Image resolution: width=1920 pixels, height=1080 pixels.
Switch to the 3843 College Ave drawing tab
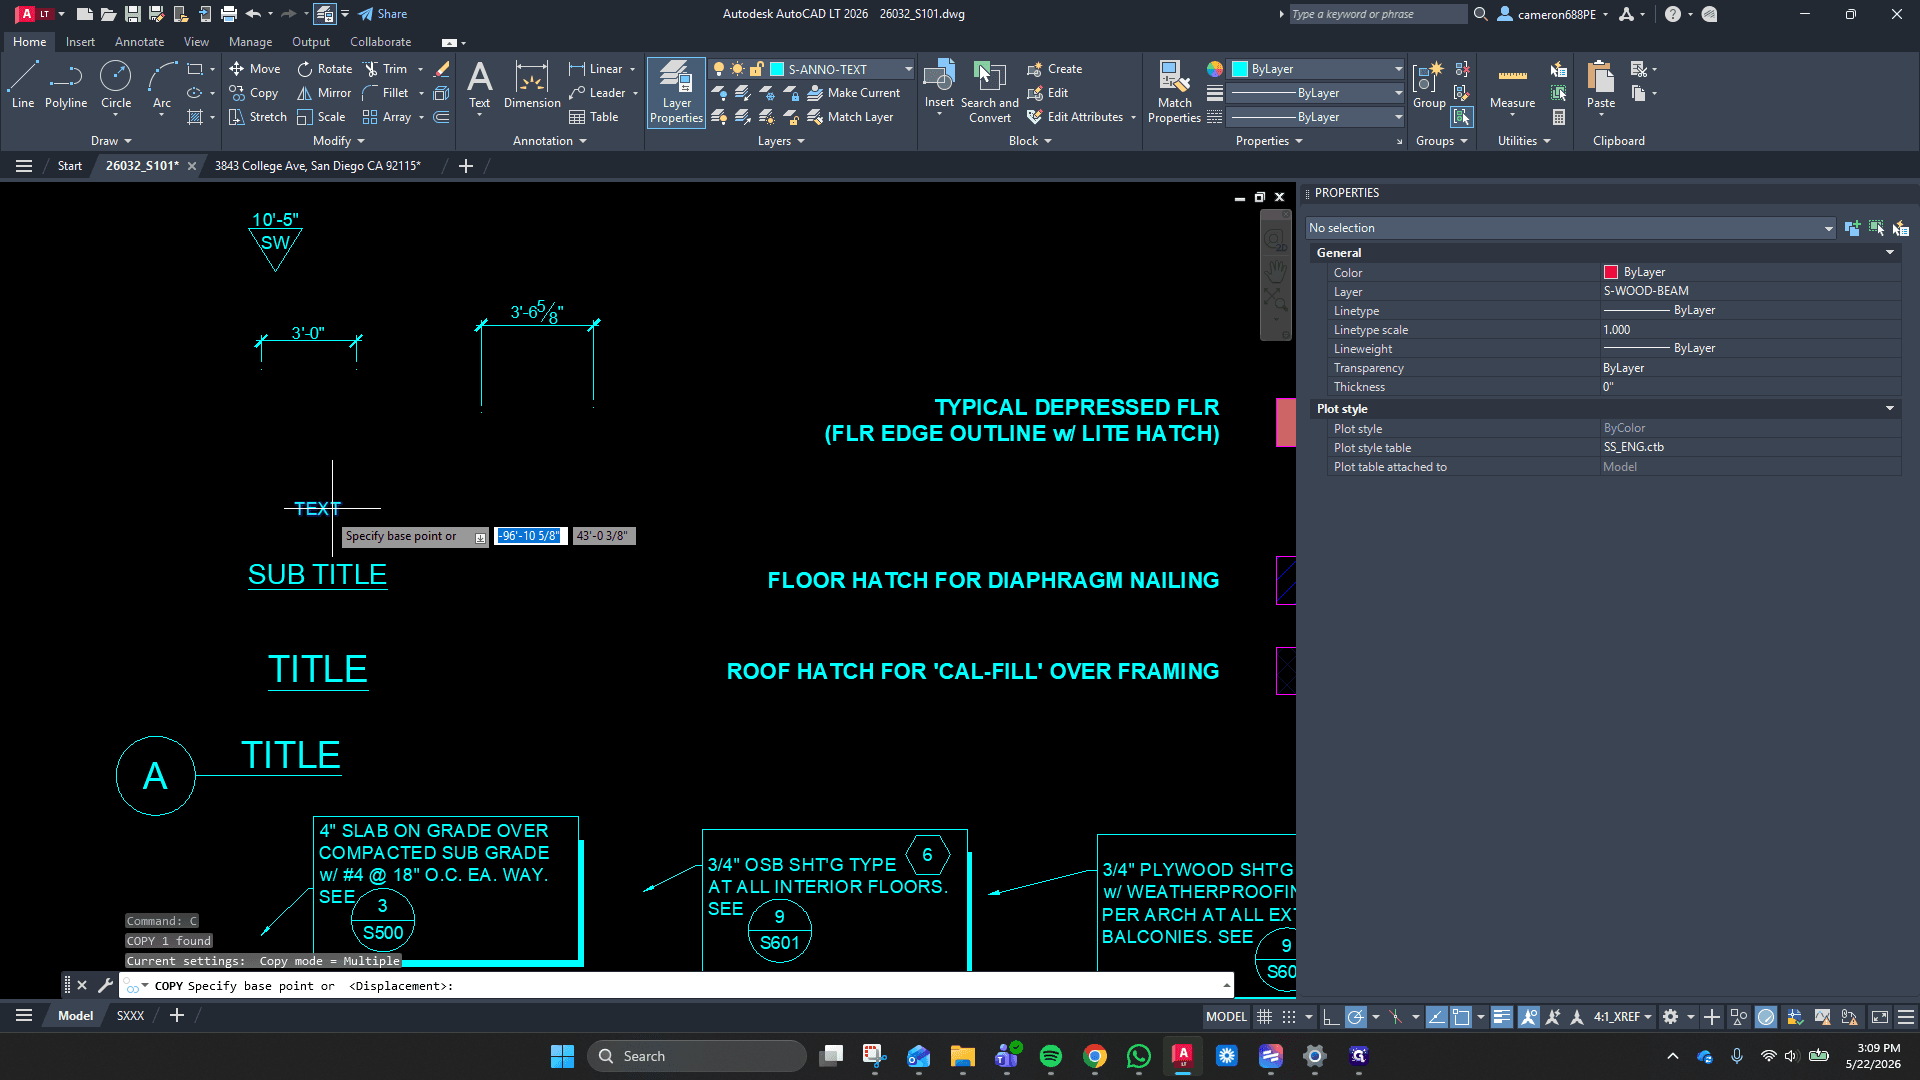(x=318, y=166)
